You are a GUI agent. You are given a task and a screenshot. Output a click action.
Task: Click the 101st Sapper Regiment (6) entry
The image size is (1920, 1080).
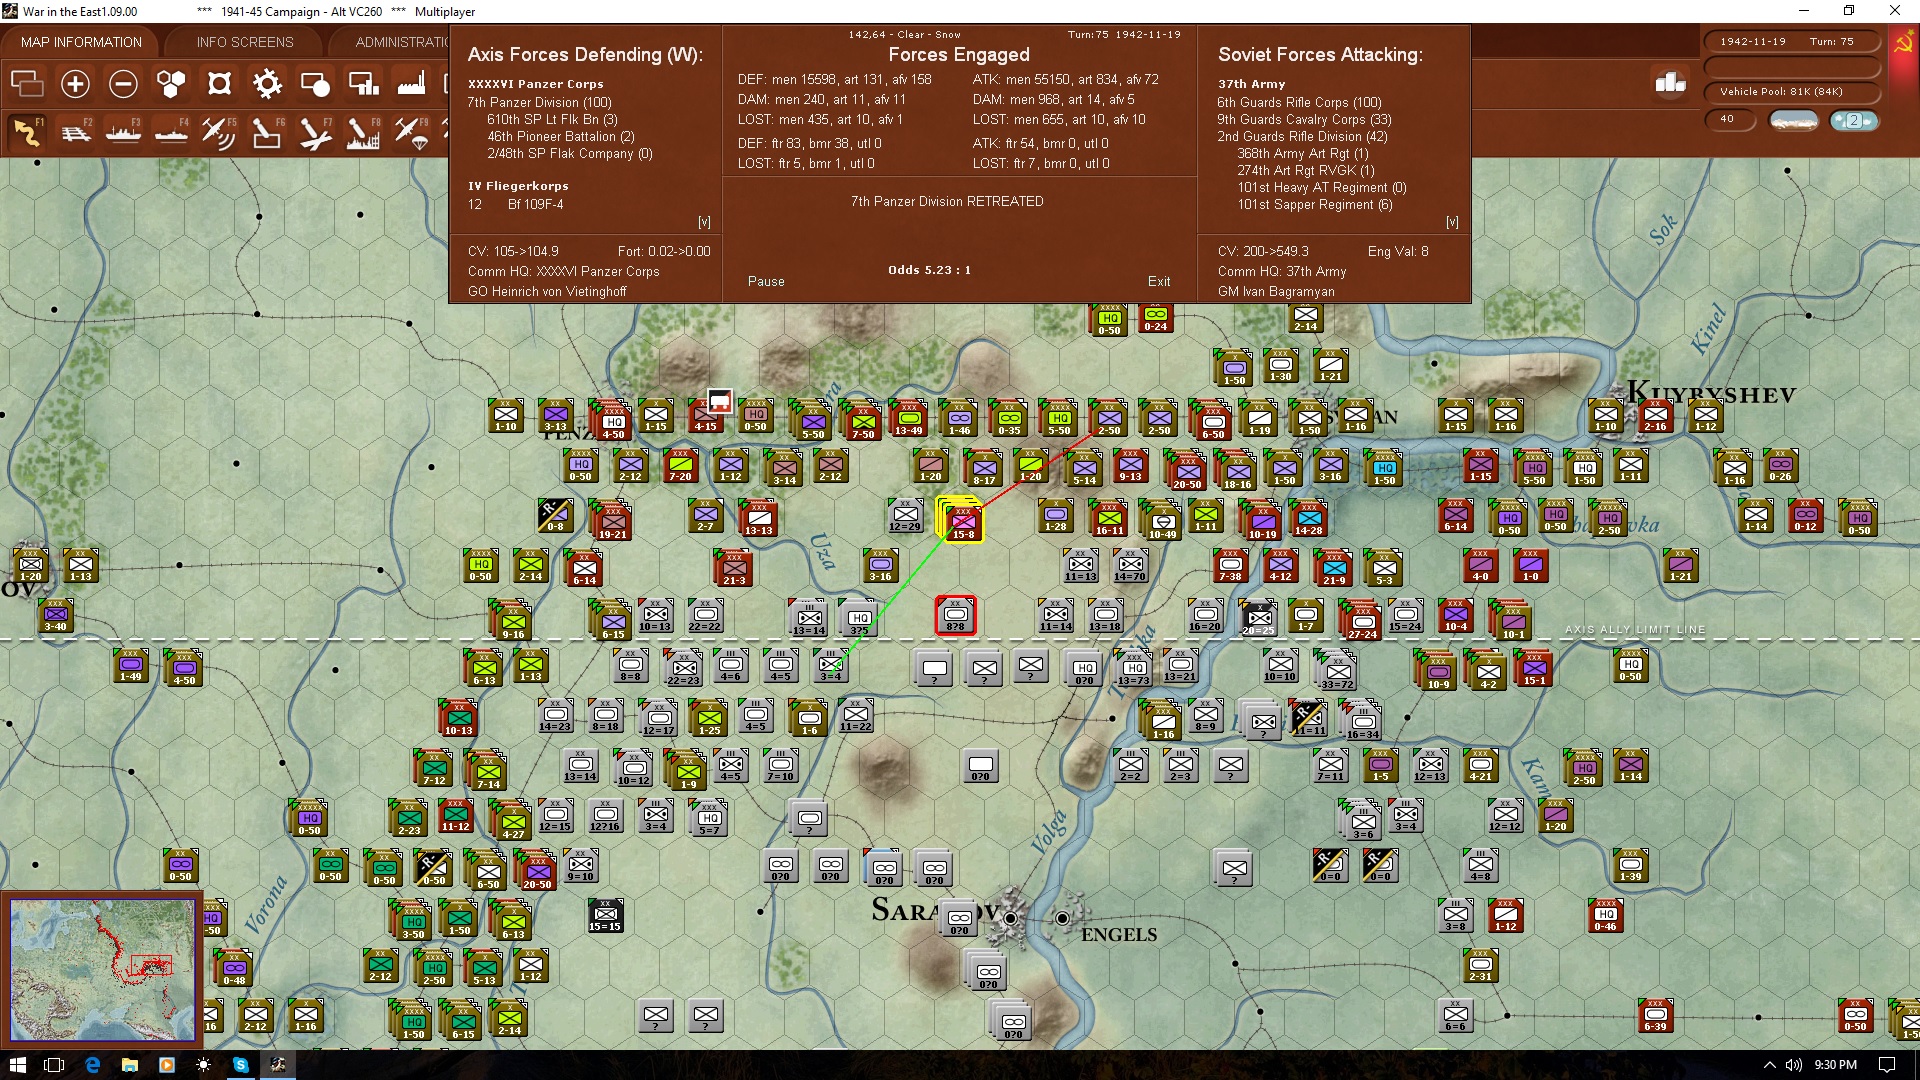[x=1314, y=205]
